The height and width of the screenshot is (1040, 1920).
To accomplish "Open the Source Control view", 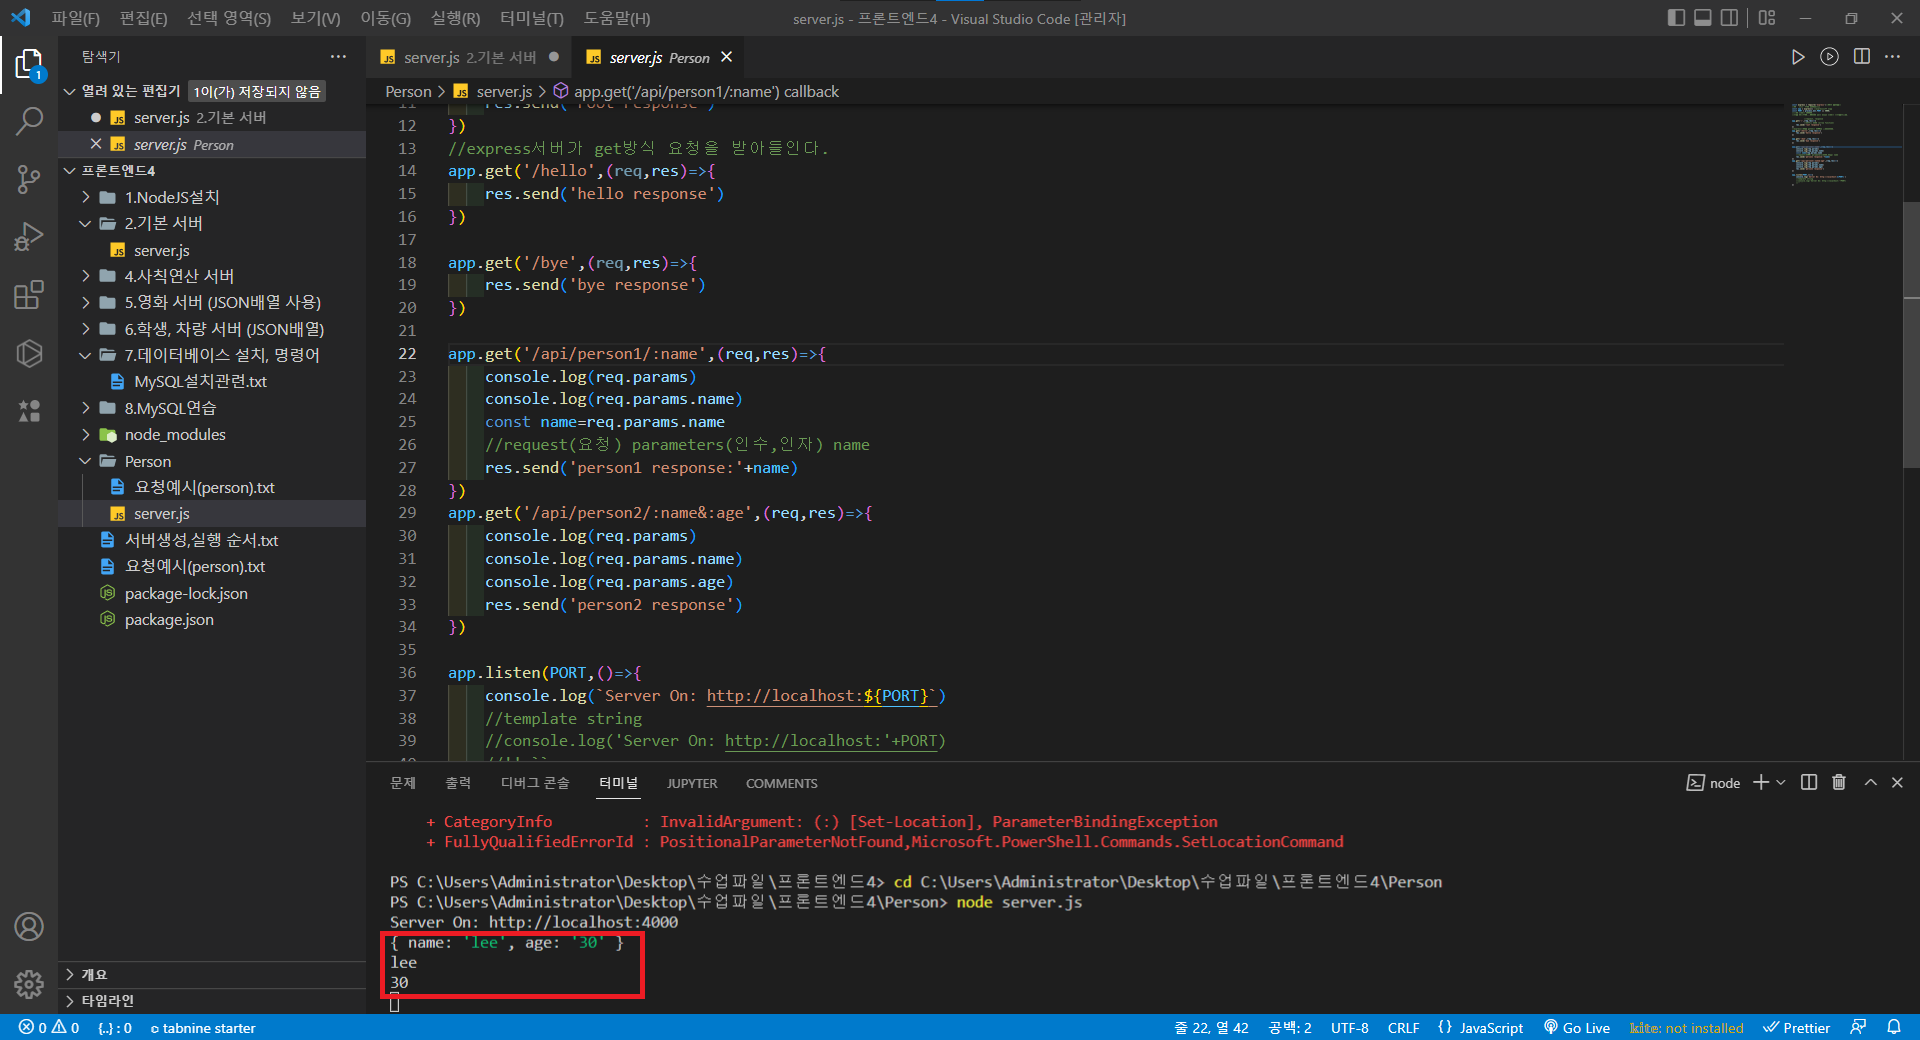I will click(x=29, y=180).
